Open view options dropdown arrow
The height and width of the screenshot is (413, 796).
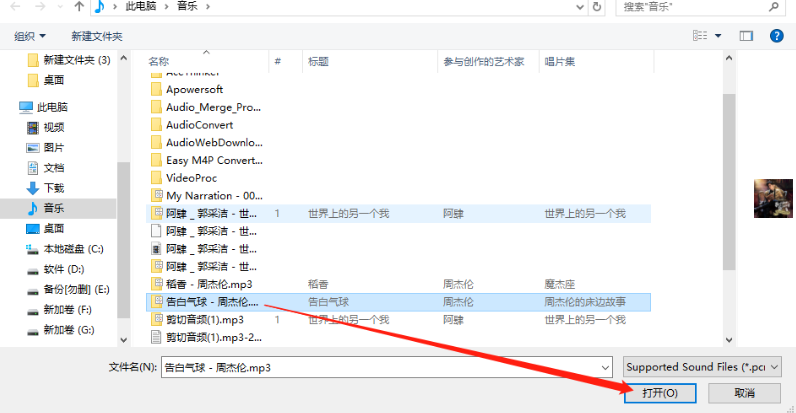click(x=718, y=36)
